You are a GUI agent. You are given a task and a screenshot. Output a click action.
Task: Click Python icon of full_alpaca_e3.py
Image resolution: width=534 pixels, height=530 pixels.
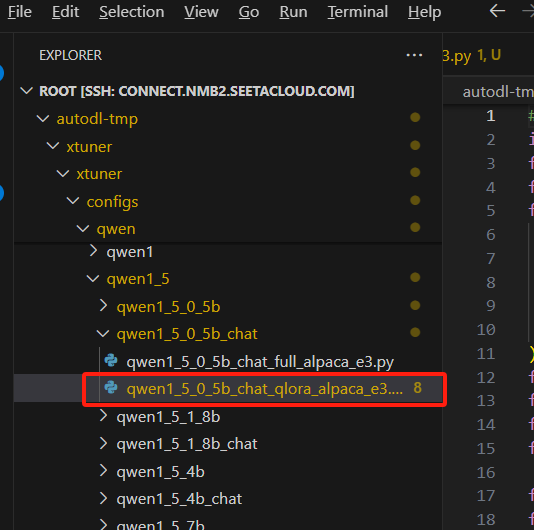[x=111, y=360]
